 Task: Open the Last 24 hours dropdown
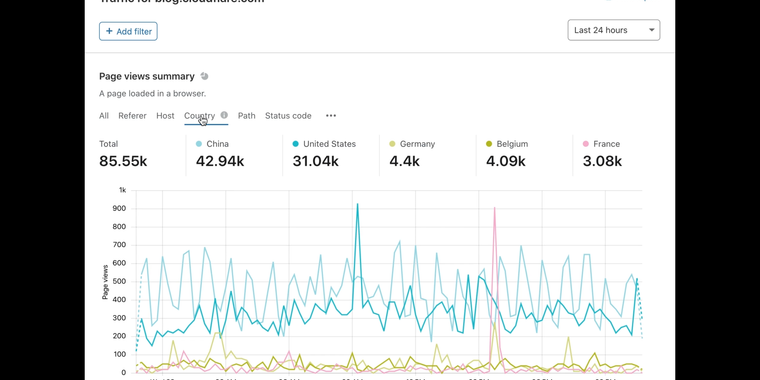[614, 30]
